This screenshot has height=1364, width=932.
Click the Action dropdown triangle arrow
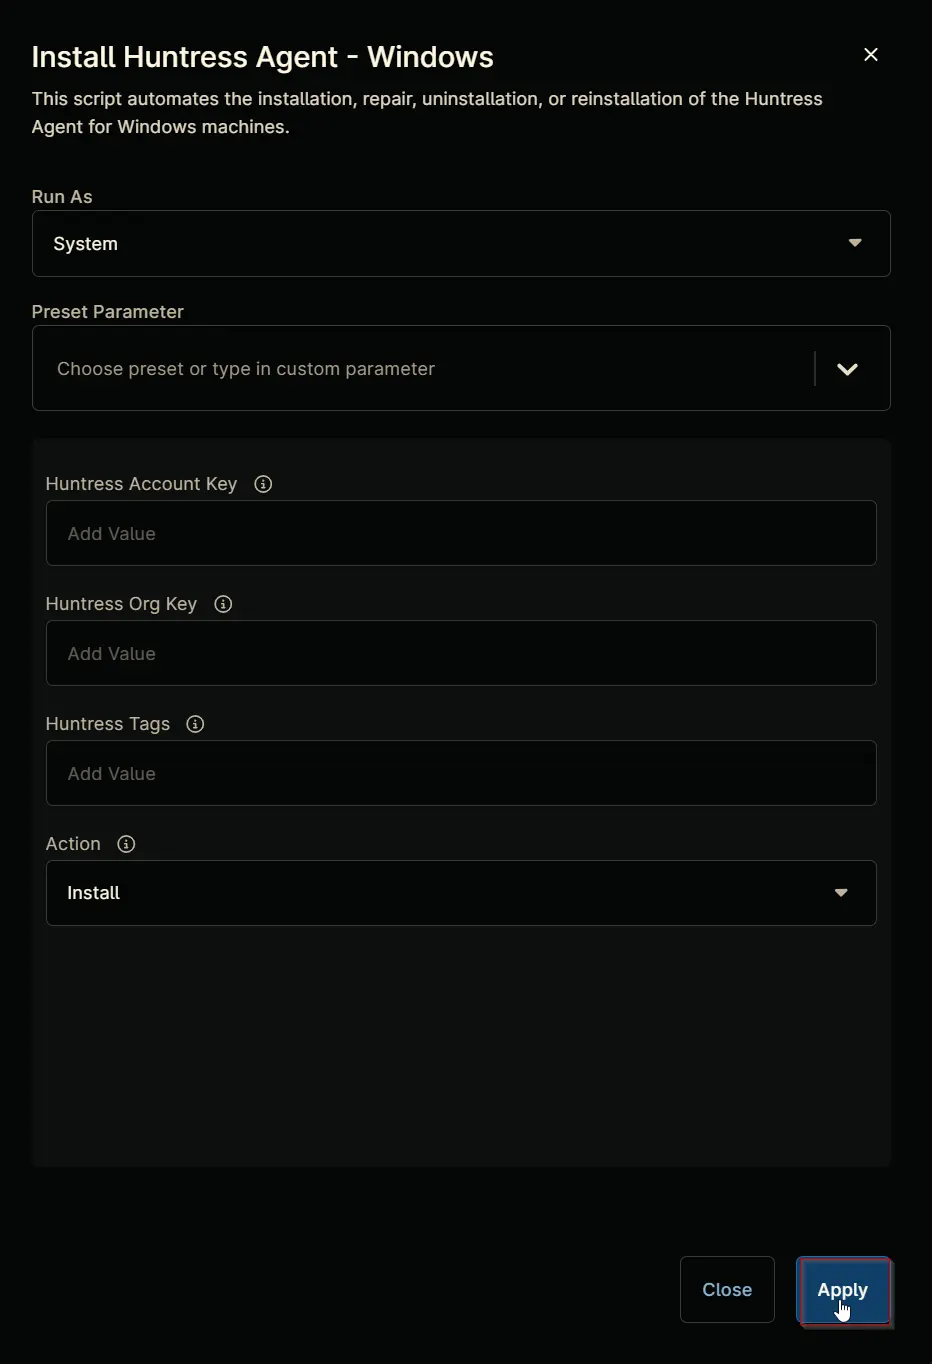(841, 893)
